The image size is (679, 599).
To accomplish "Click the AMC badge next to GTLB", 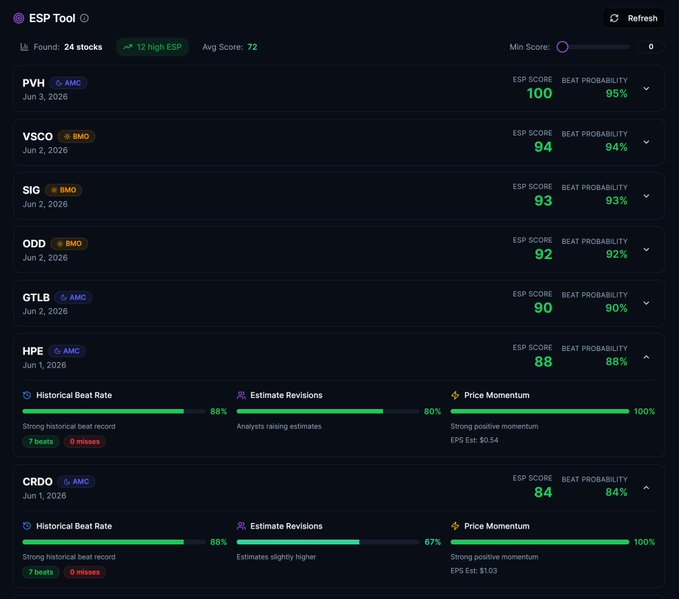I will coord(73,298).
